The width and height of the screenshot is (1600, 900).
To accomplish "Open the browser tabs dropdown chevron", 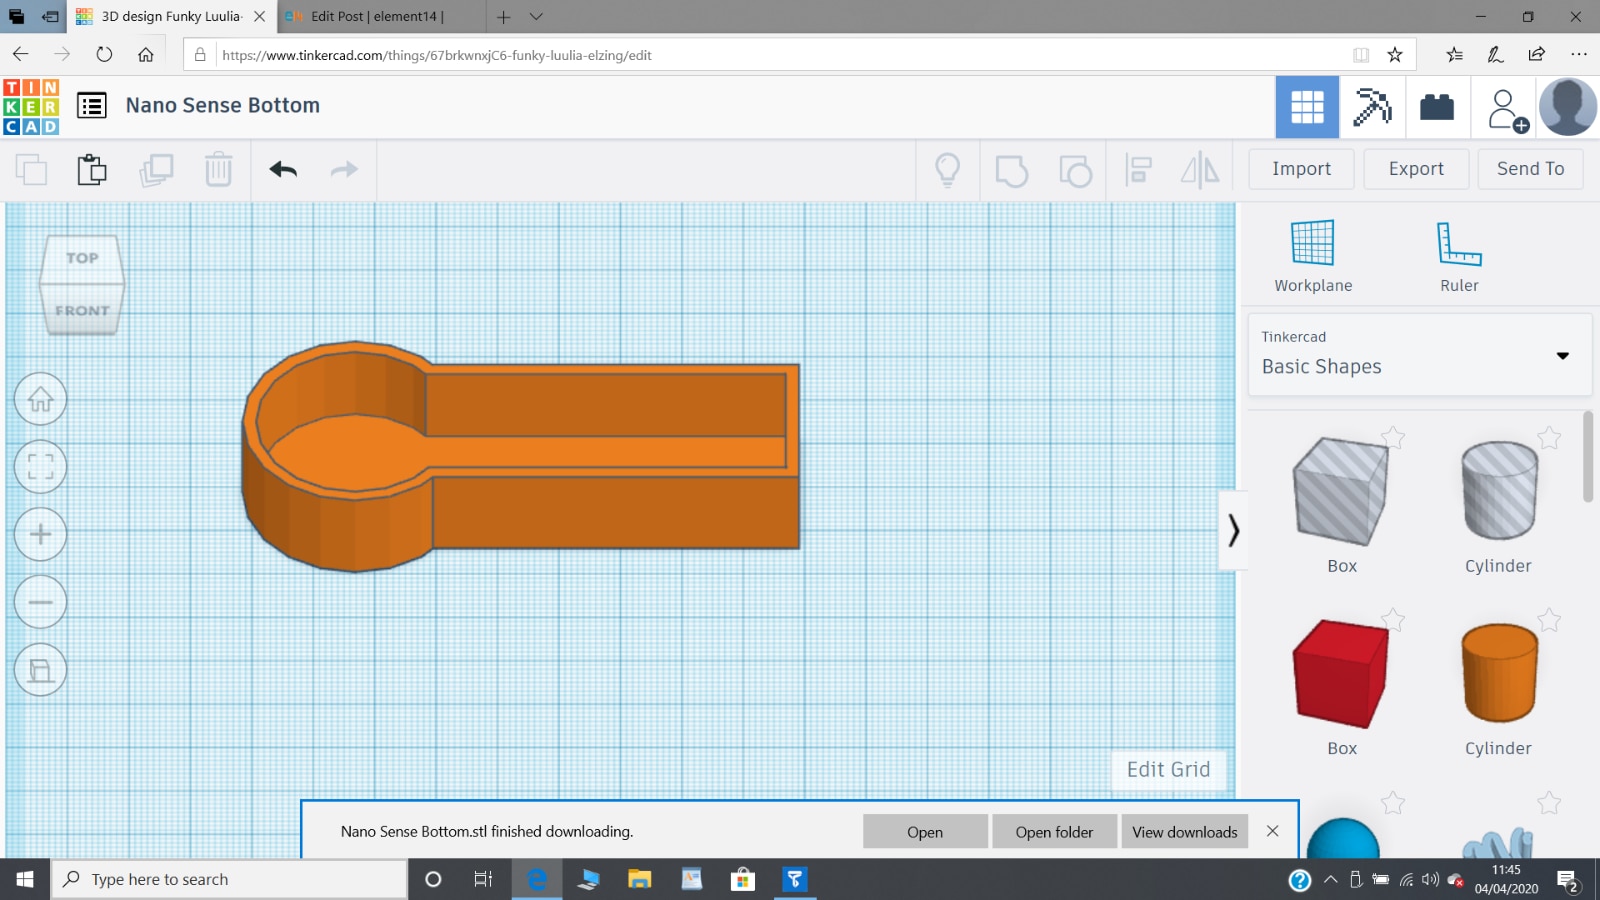I will click(536, 17).
